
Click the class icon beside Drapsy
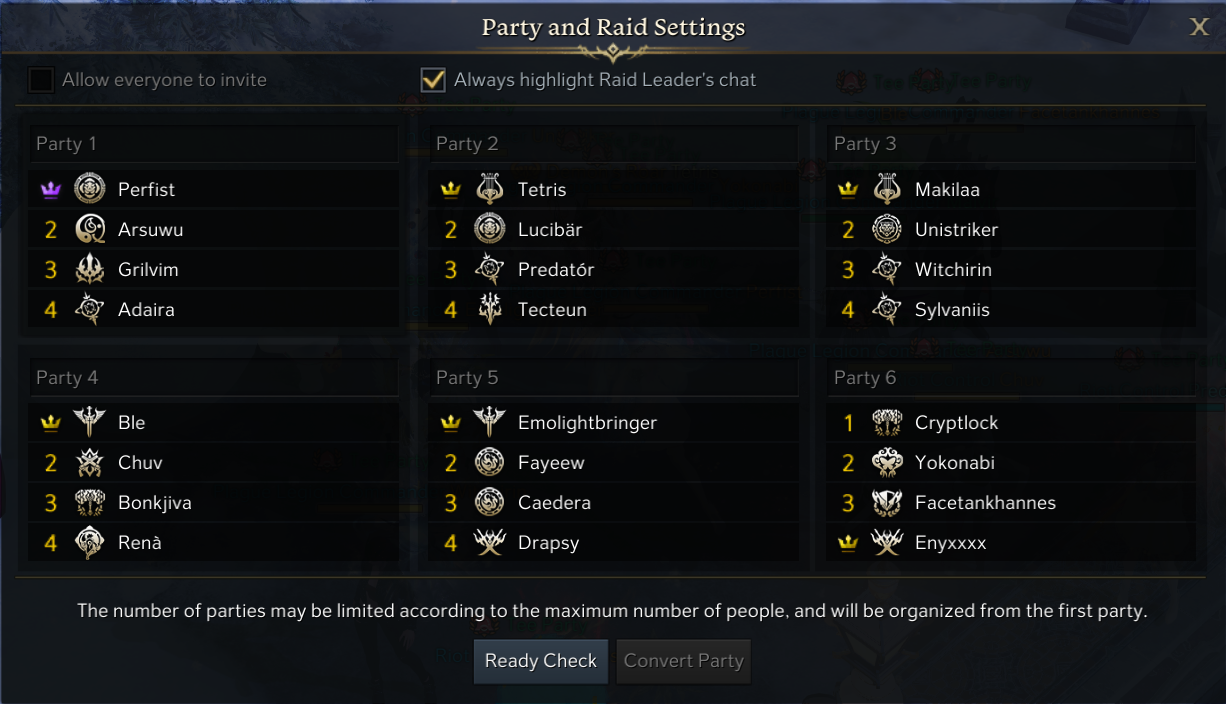tap(489, 543)
